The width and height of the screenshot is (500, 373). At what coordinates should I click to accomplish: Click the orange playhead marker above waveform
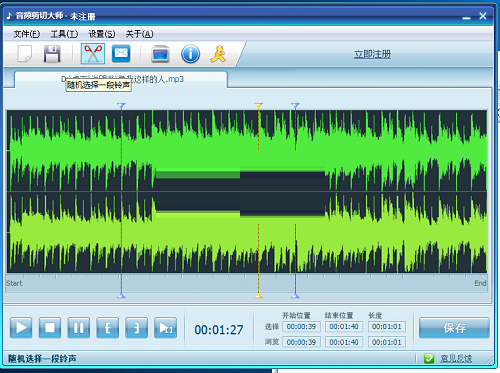pyautogui.click(x=258, y=106)
